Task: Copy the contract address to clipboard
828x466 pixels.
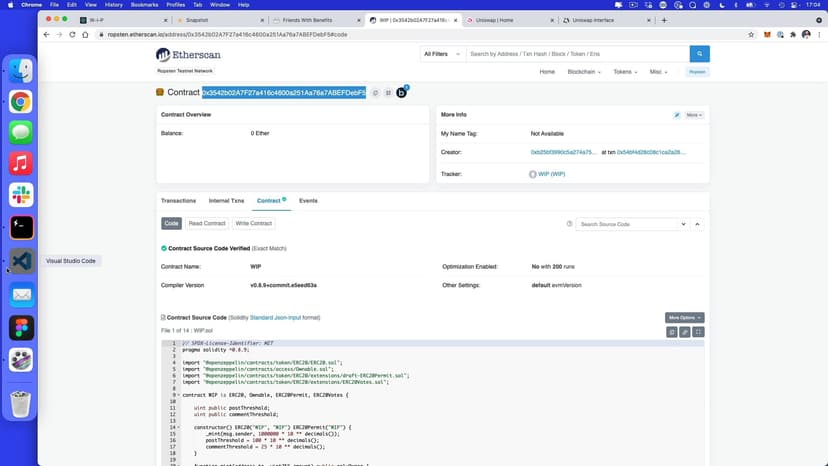Action: coord(375,93)
